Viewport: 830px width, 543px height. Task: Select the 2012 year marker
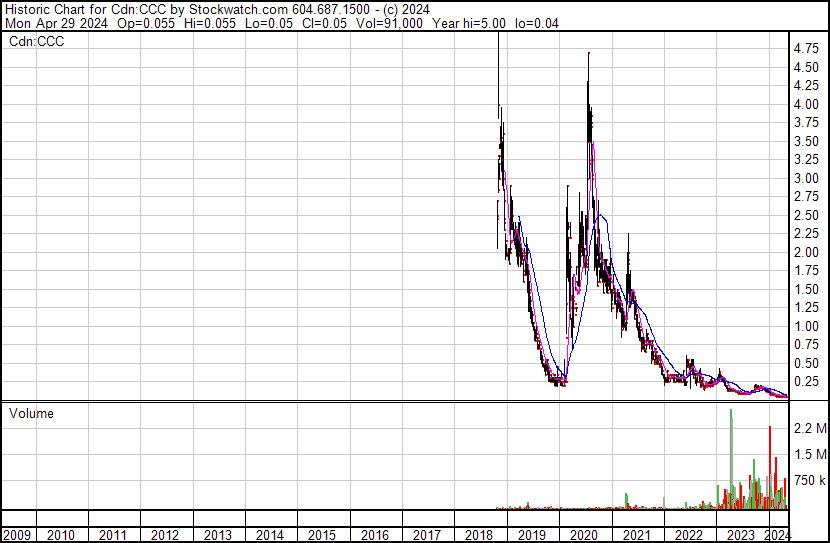pos(166,535)
